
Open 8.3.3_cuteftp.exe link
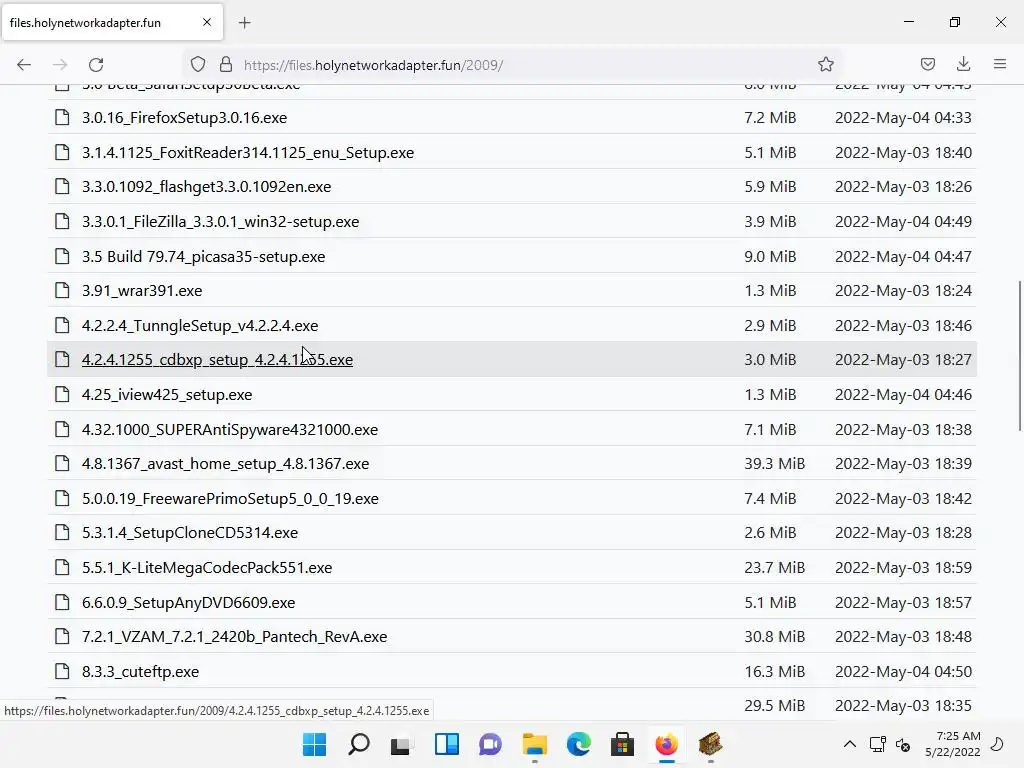pyautogui.click(x=140, y=671)
